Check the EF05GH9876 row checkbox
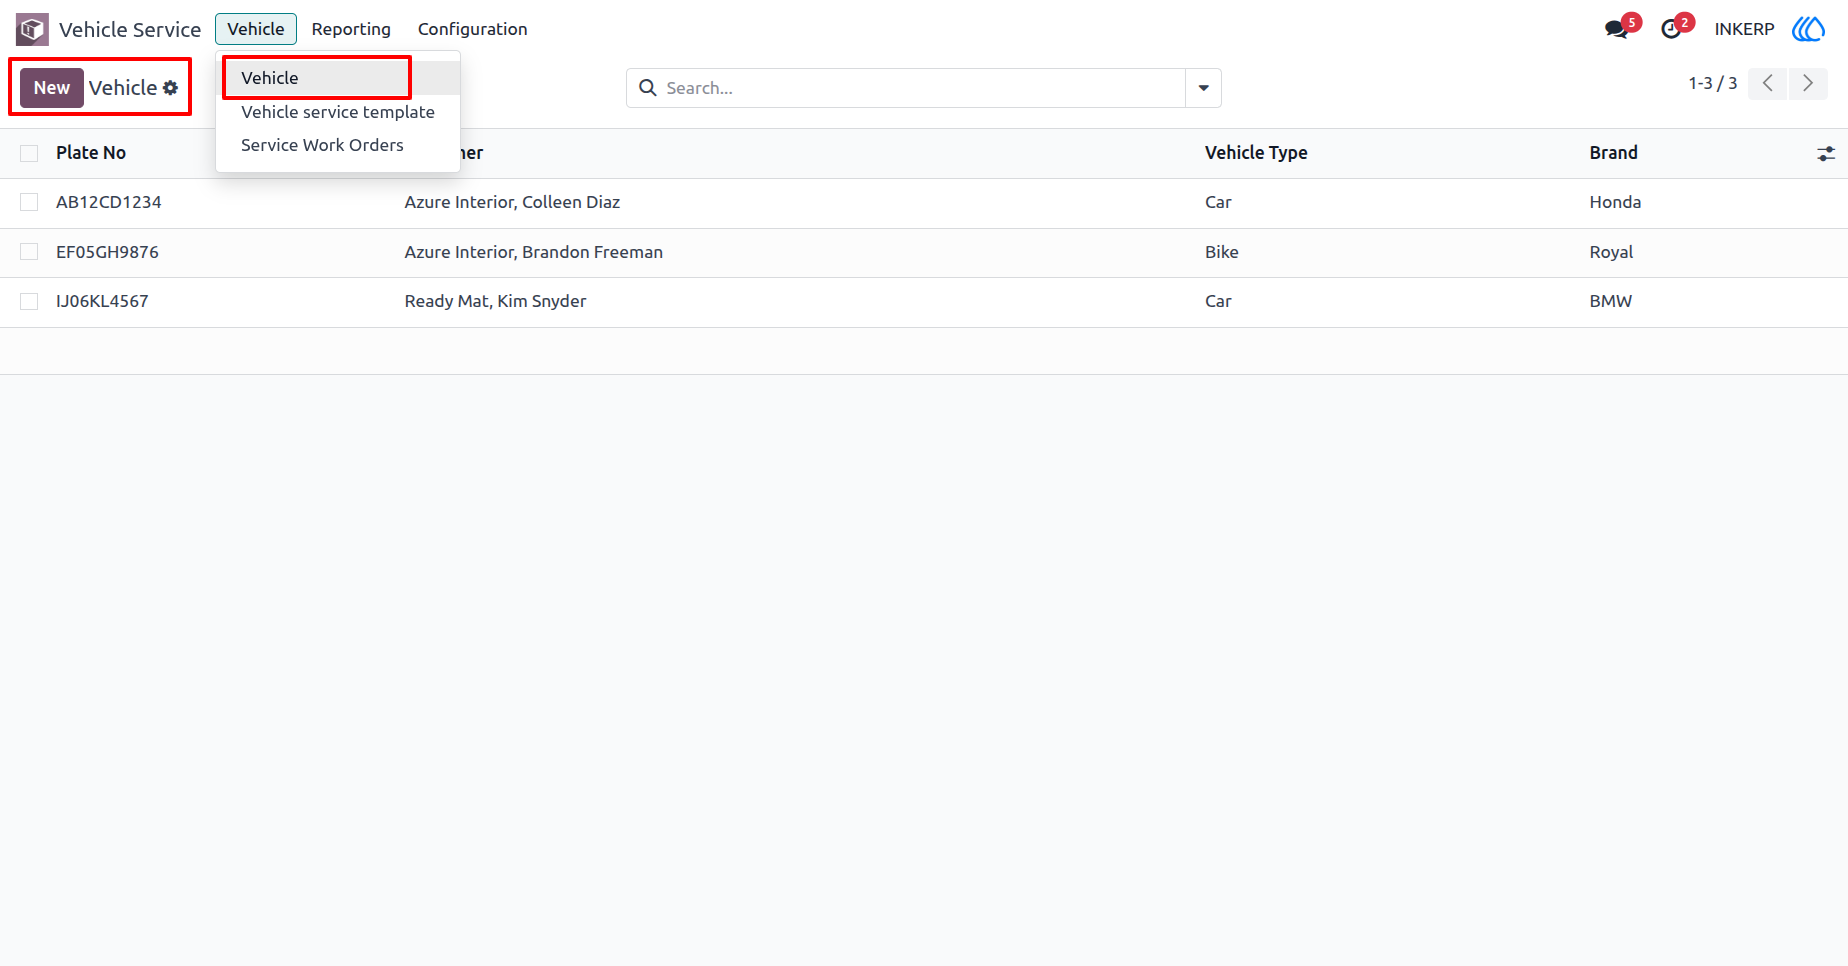Image resolution: width=1848 pixels, height=966 pixels. pyautogui.click(x=29, y=252)
